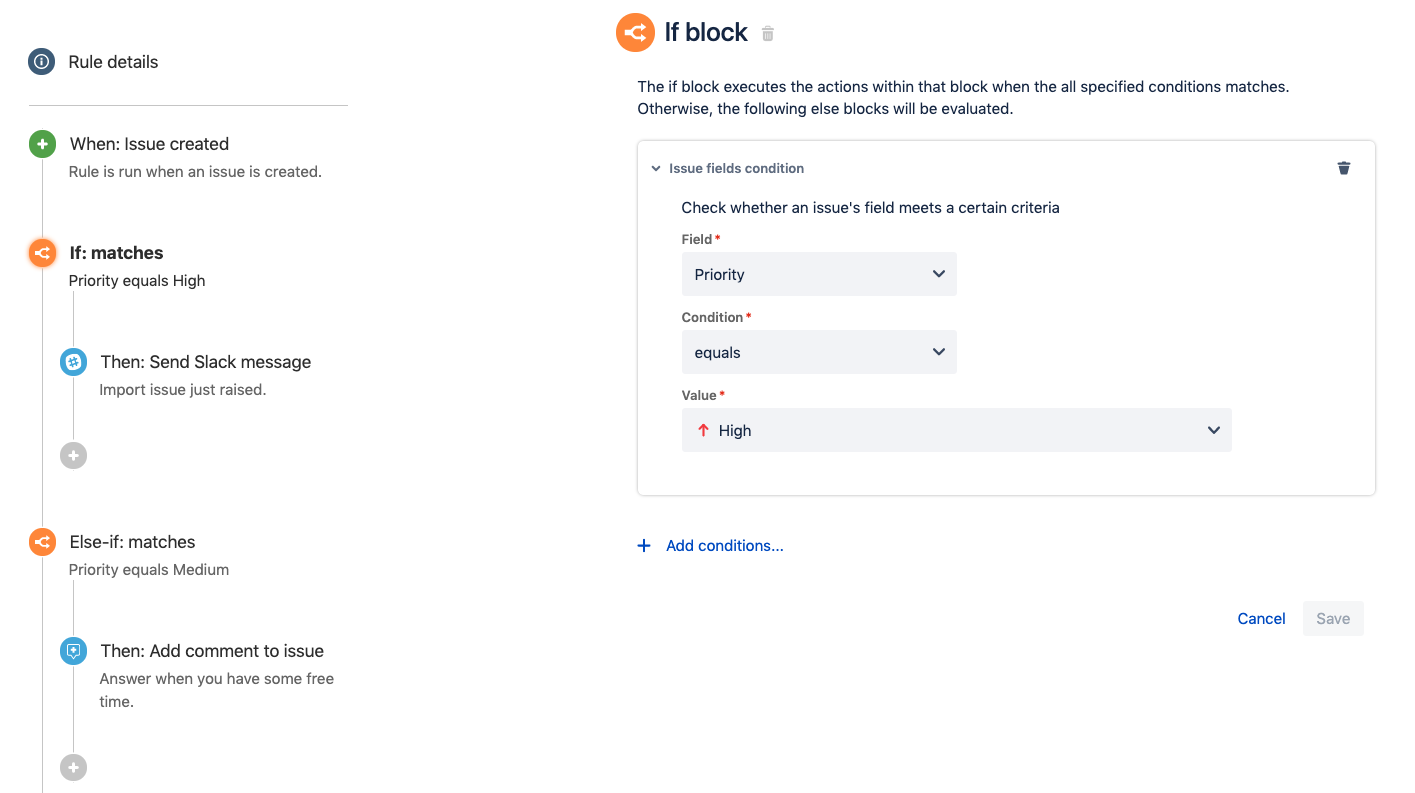This screenshot has width=1415, height=793.
Task: Click the Send Slack message action icon
Action: coord(73,362)
